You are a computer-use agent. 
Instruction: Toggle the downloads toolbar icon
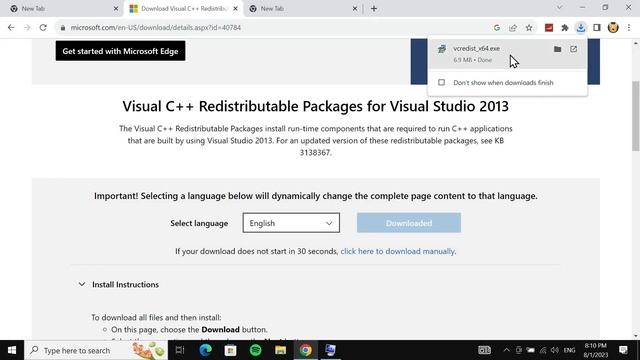[x=581, y=28]
